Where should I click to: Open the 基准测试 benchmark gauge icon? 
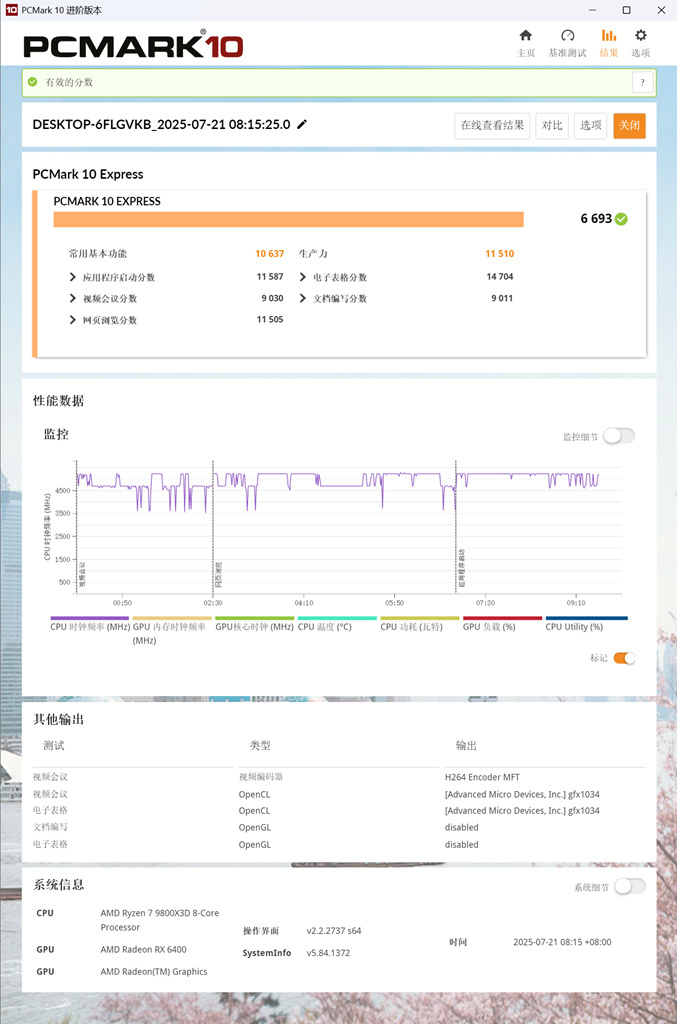tap(567, 36)
